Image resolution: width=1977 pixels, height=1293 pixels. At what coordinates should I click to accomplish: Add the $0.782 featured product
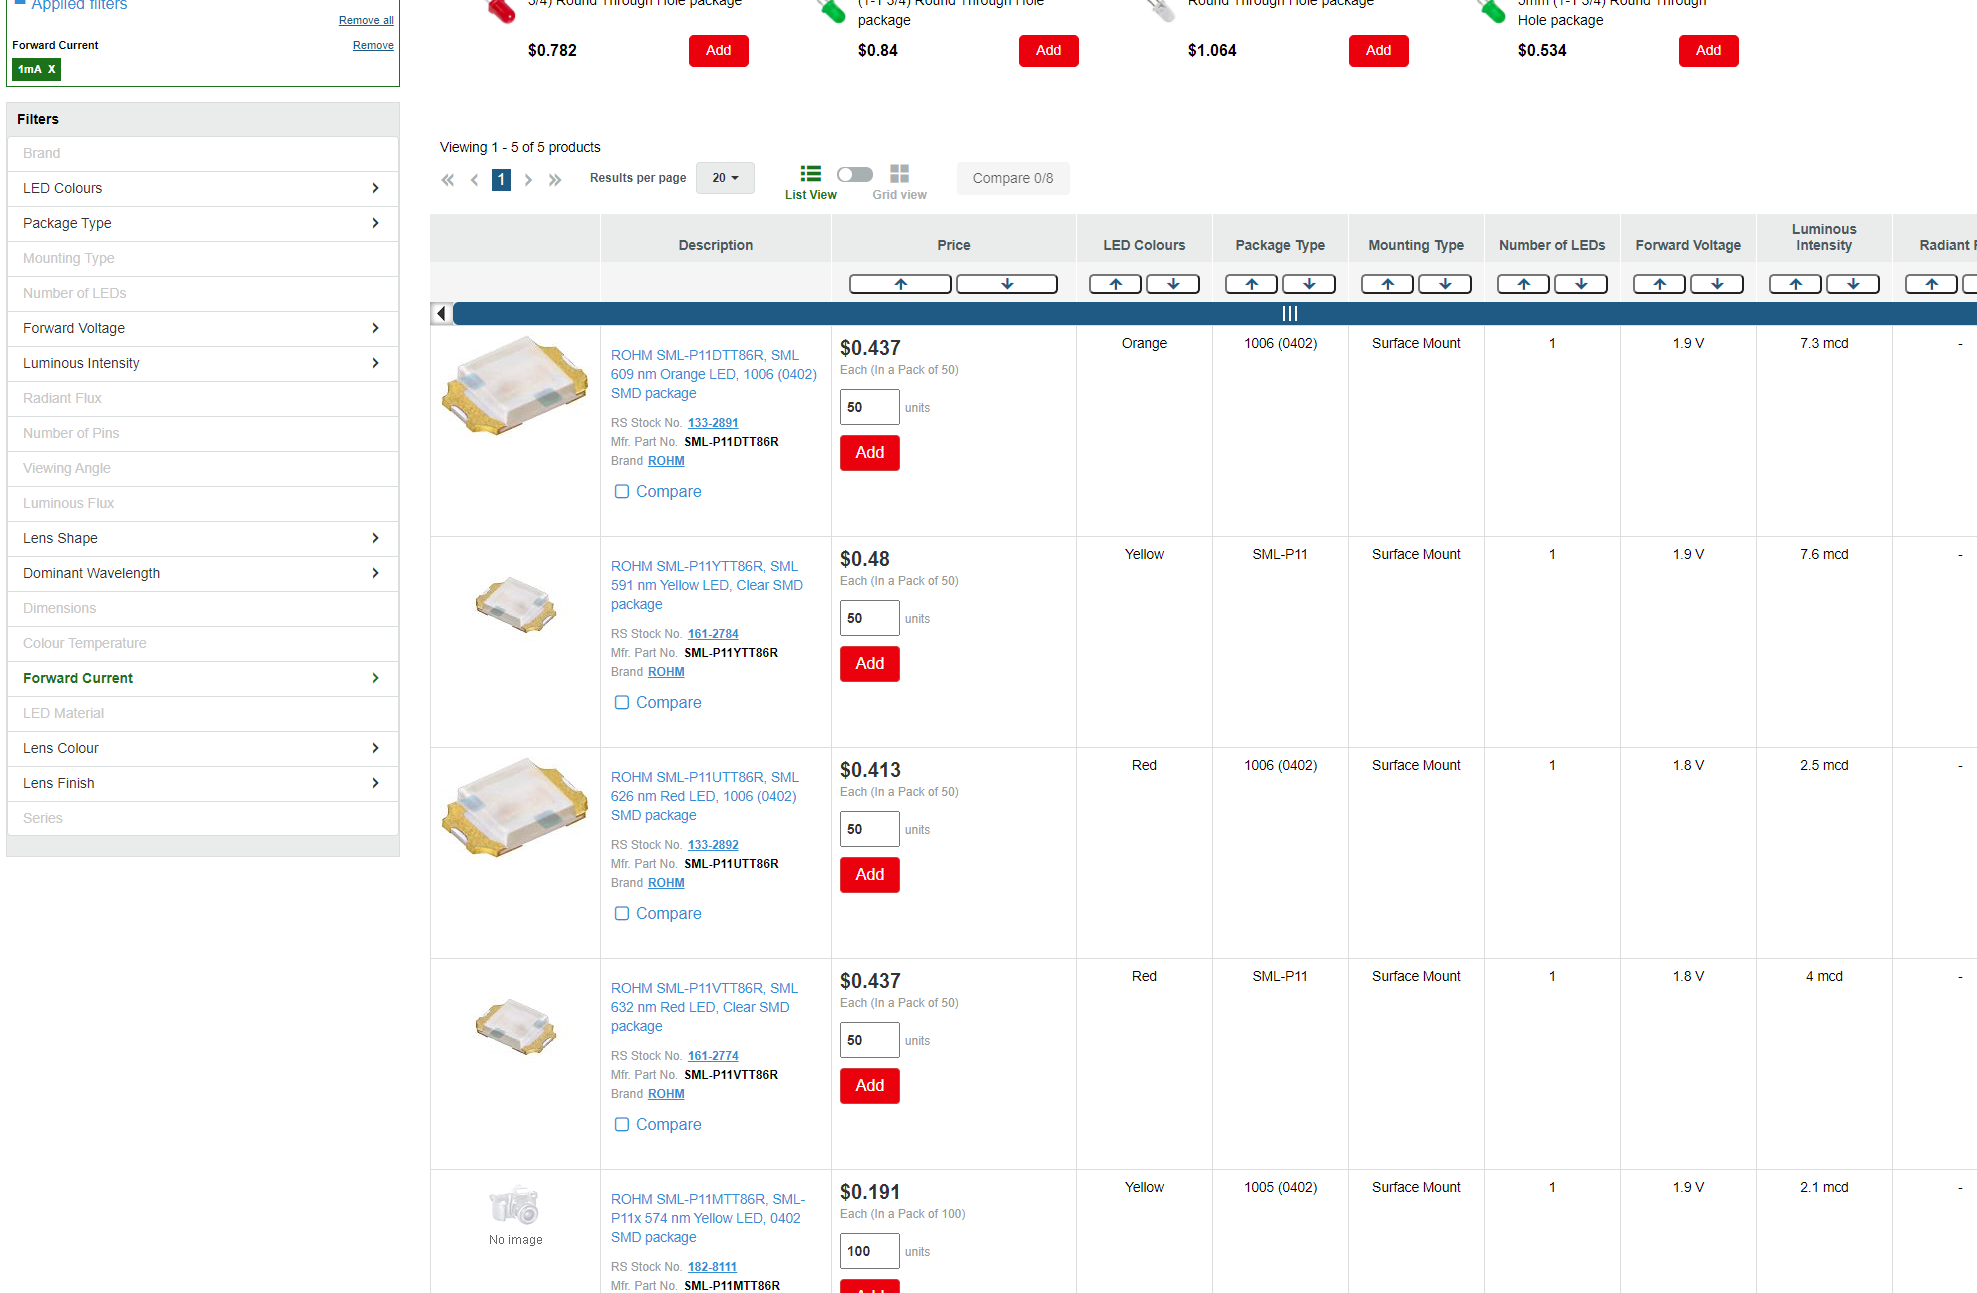coord(719,51)
